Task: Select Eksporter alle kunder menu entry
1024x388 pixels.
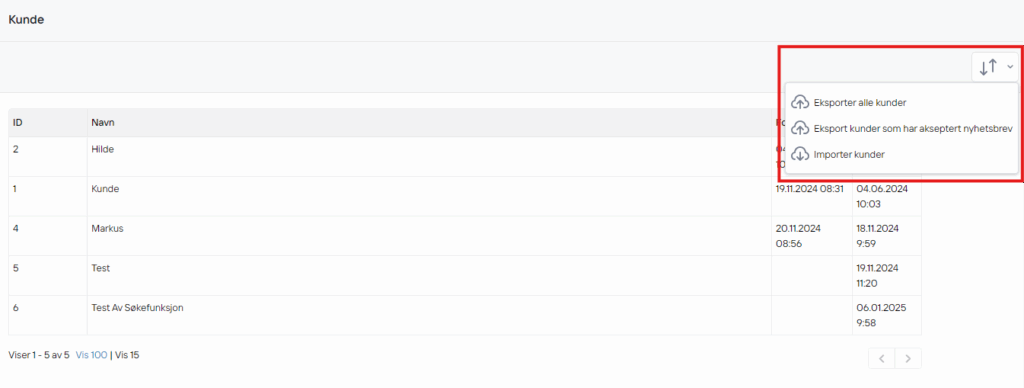Action: click(860, 103)
